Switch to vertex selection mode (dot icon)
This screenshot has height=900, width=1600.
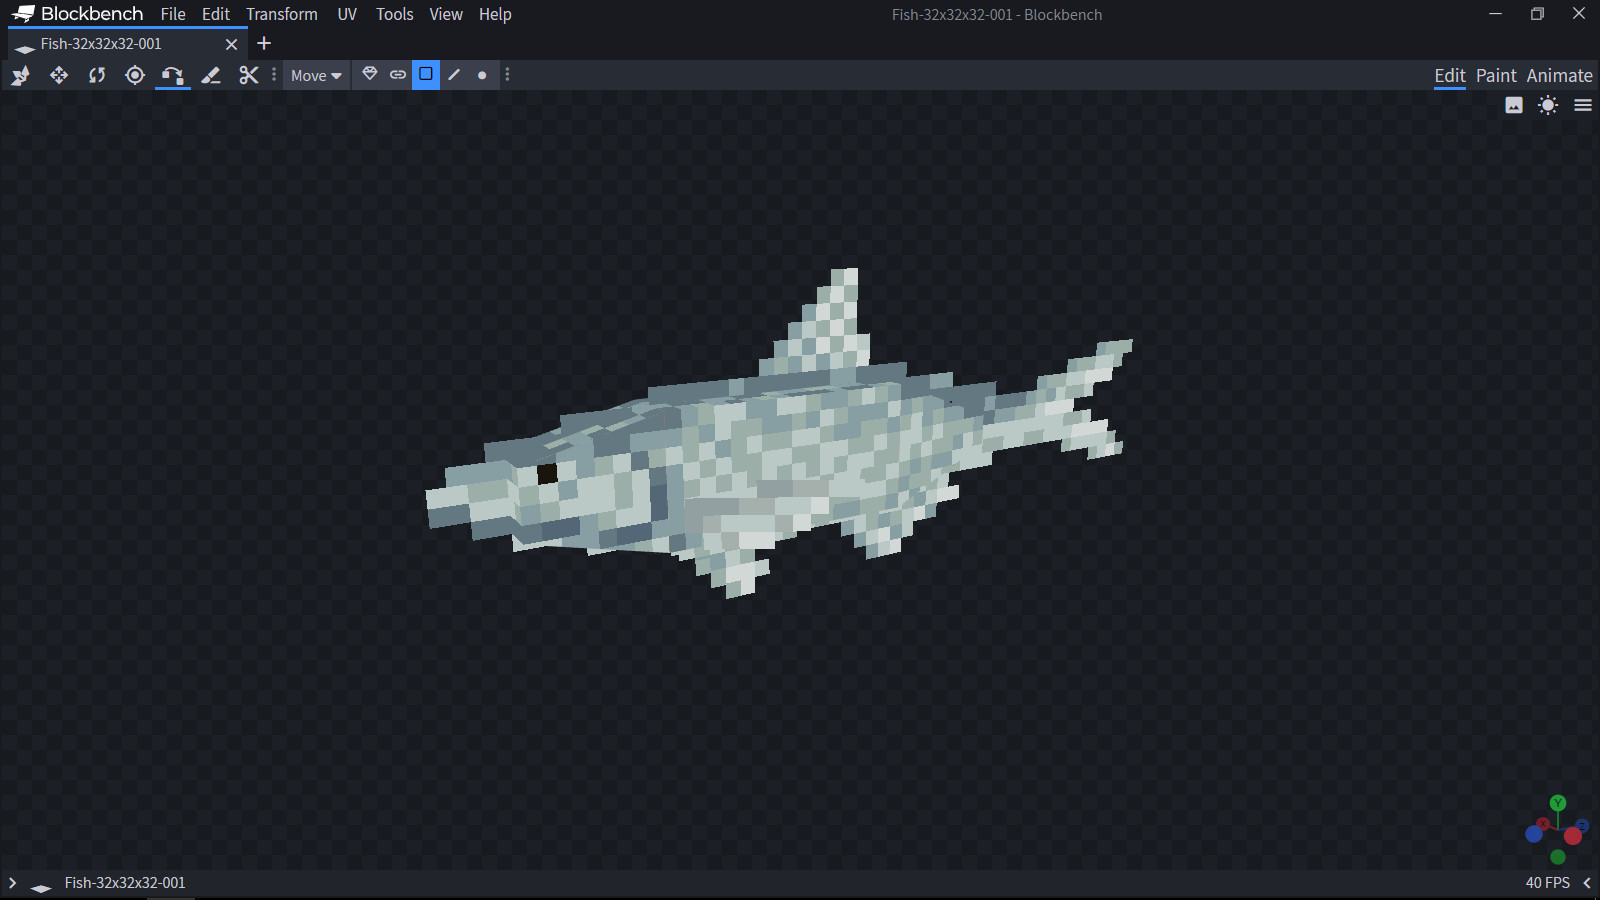(x=482, y=75)
